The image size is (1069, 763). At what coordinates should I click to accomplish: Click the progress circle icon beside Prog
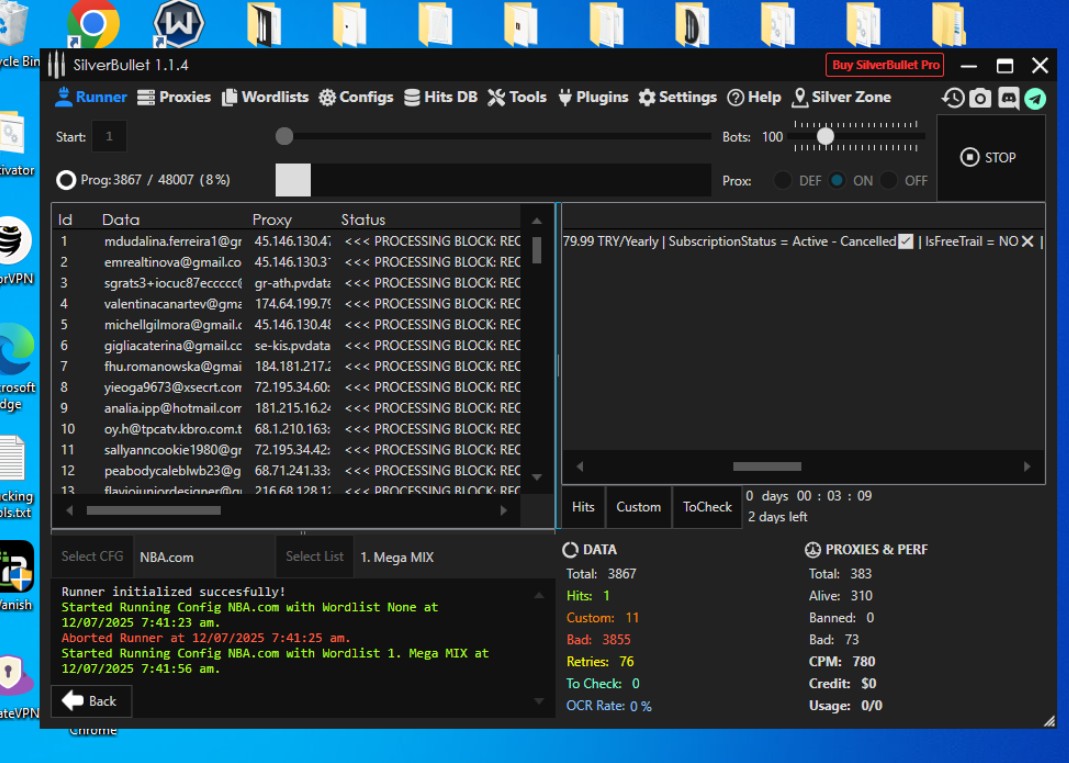(x=66, y=180)
